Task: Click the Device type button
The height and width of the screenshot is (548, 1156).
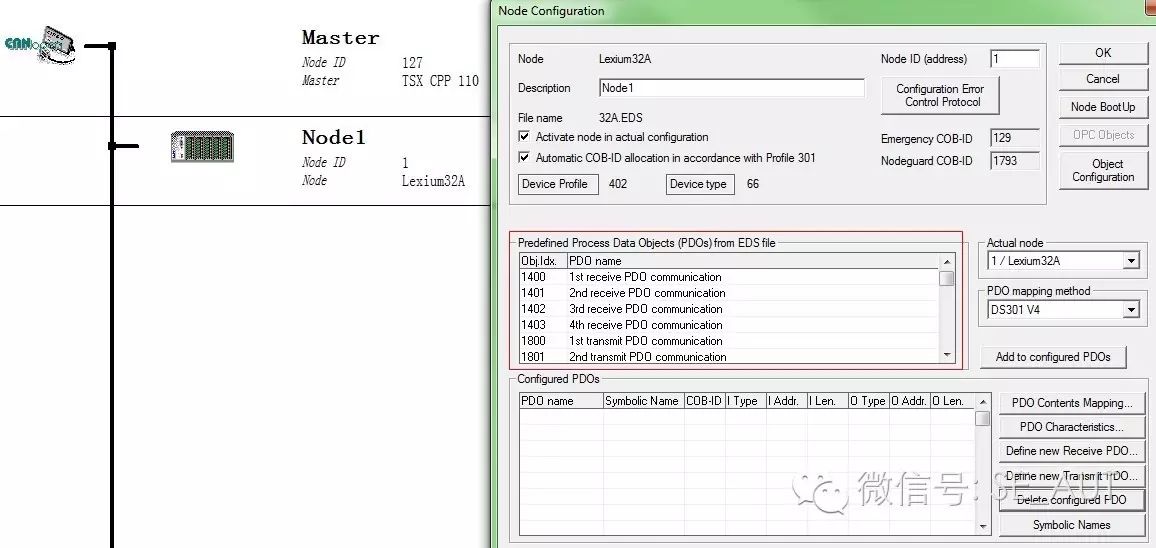Action: coord(698,184)
